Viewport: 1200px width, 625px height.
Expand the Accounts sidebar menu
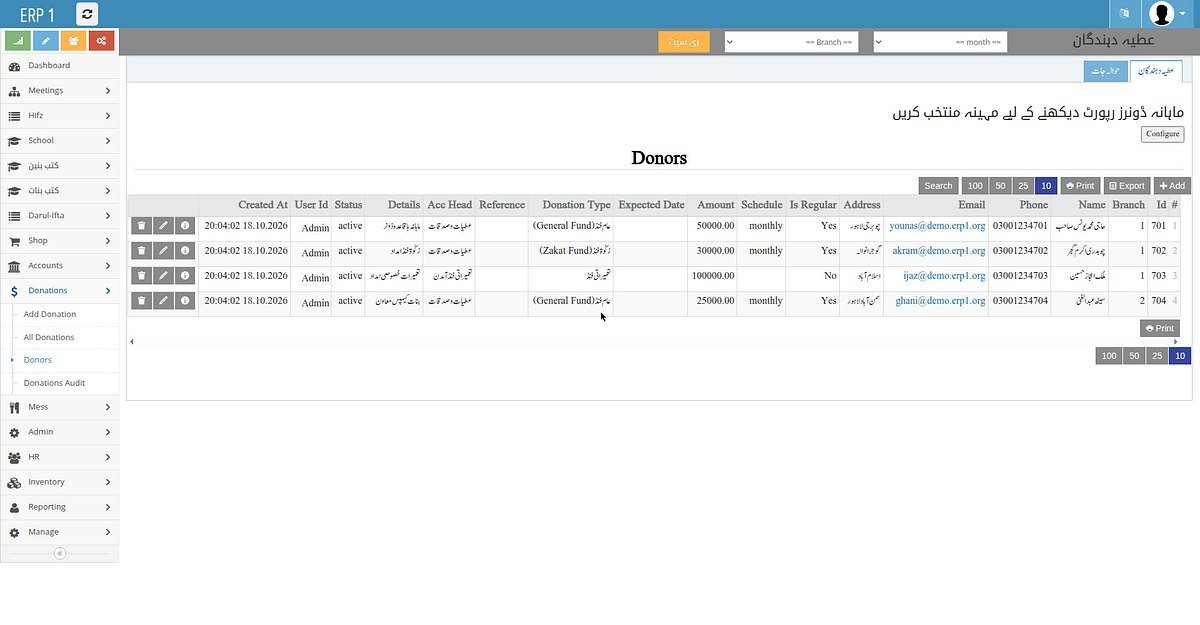tap(59, 266)
